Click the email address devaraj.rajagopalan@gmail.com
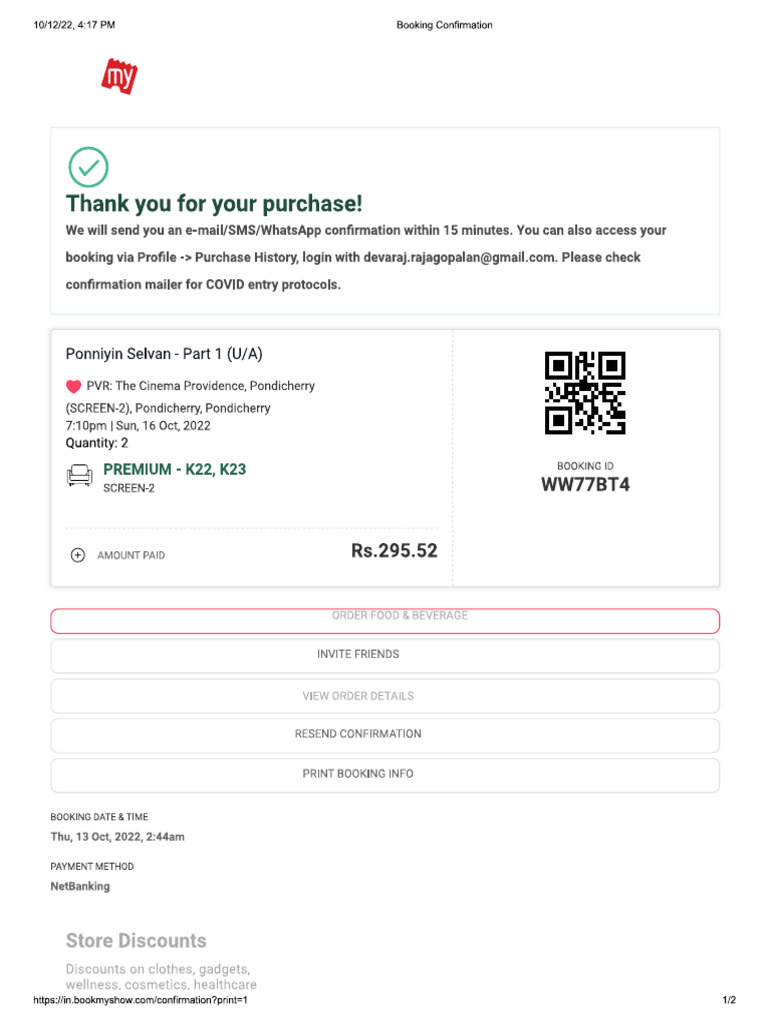 point(459,257)
